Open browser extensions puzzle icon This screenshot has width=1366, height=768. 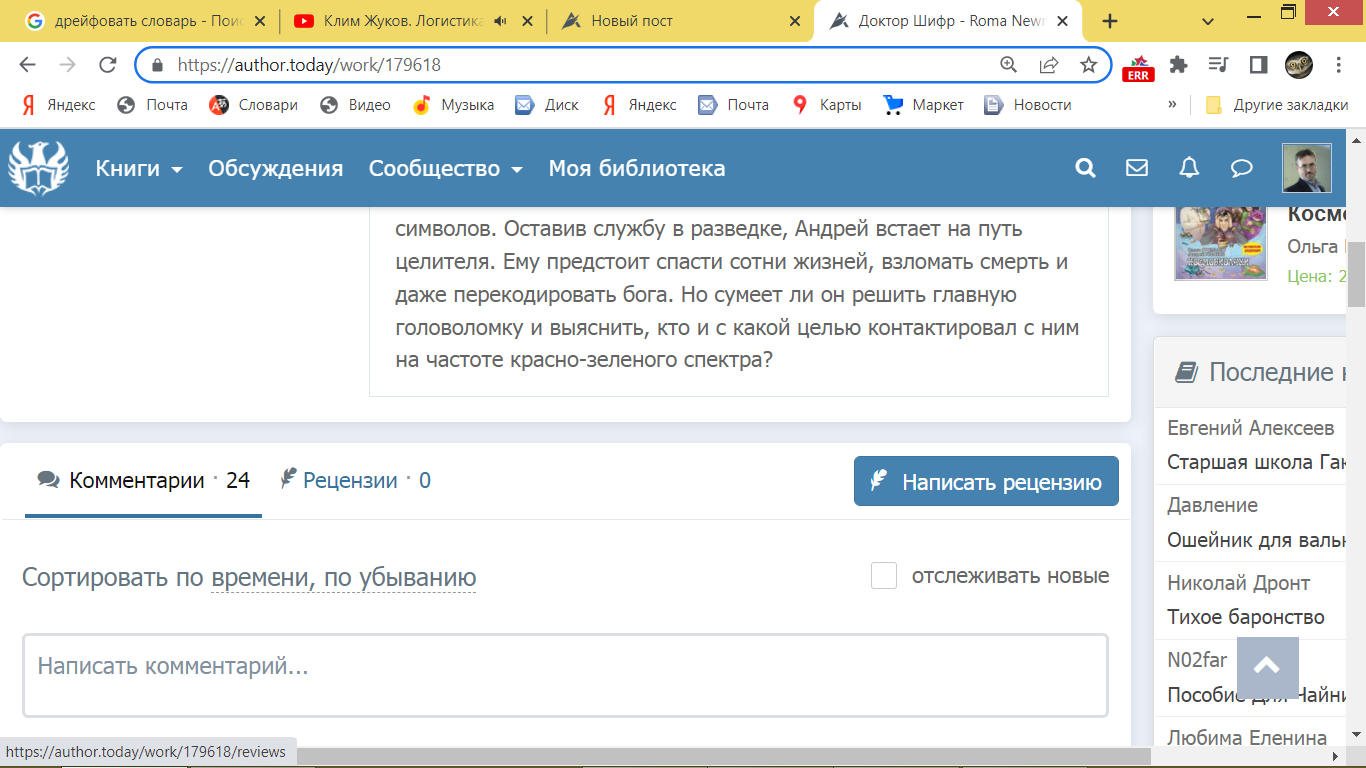pos(1178,65)
